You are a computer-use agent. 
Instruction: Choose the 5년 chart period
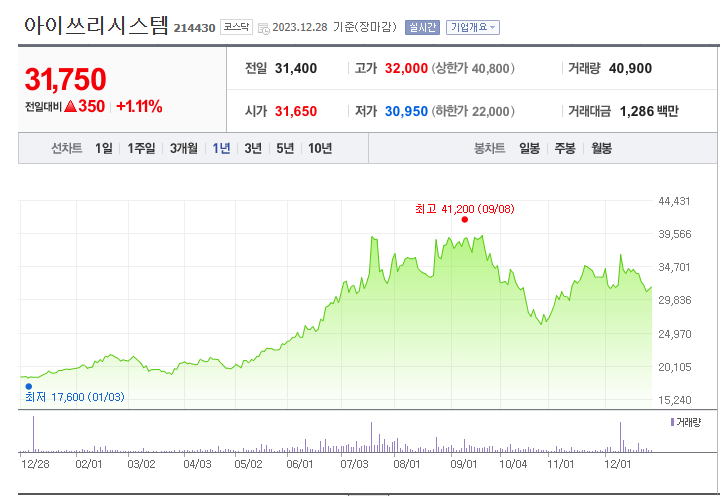tap(285, 148)
